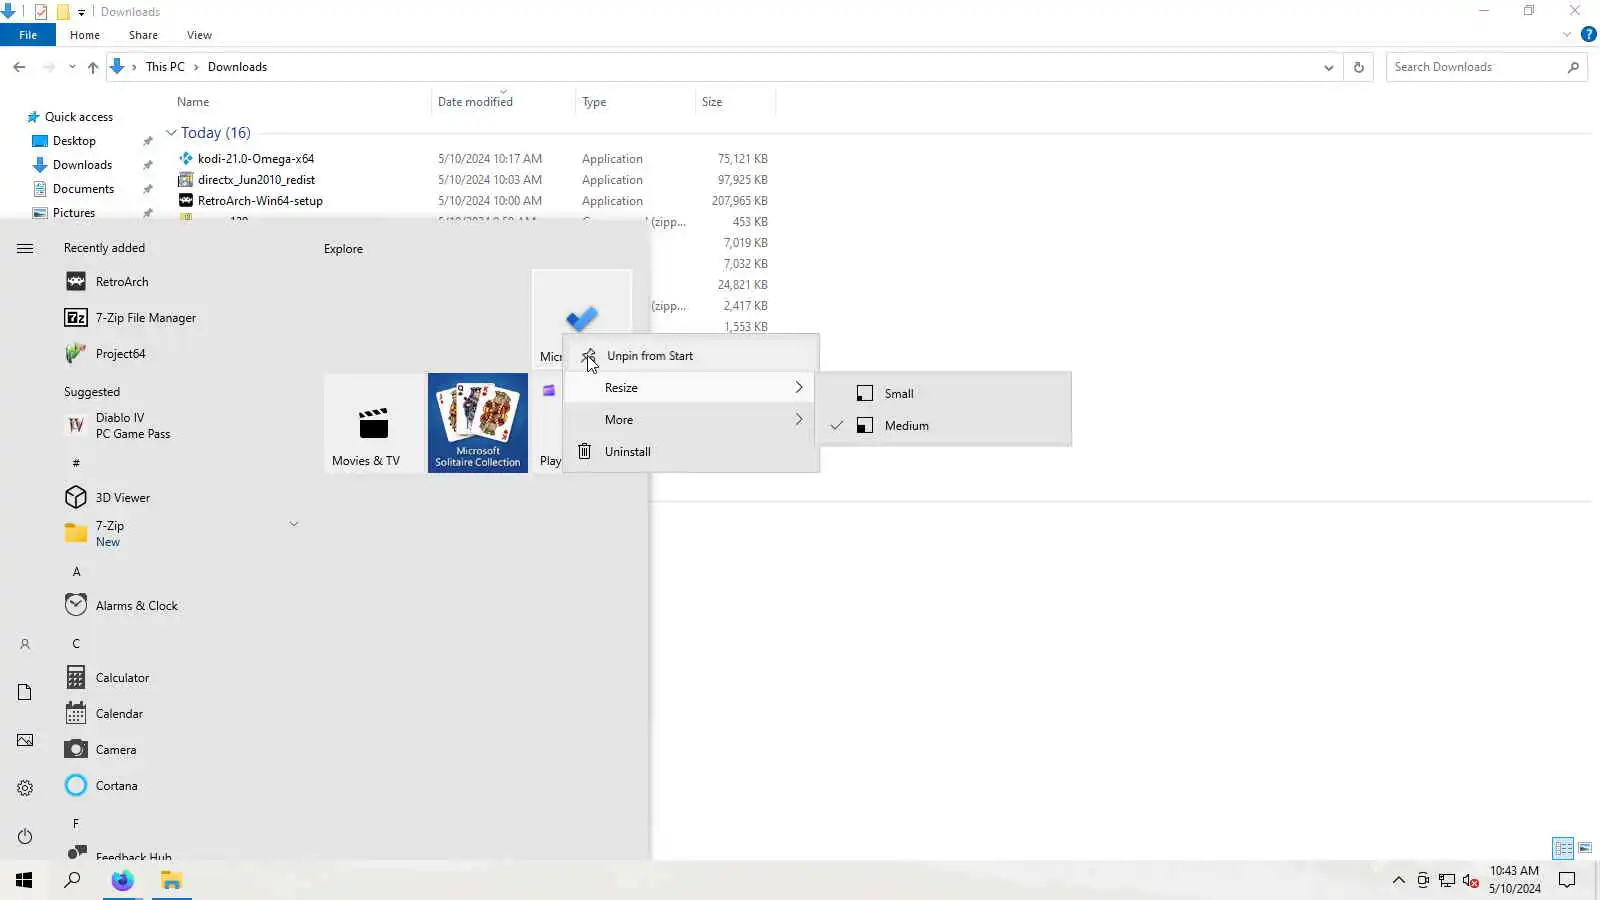The image size is (1600, 900).
Task: Click This PC in breadcrumb
Action: coord(165,67)
